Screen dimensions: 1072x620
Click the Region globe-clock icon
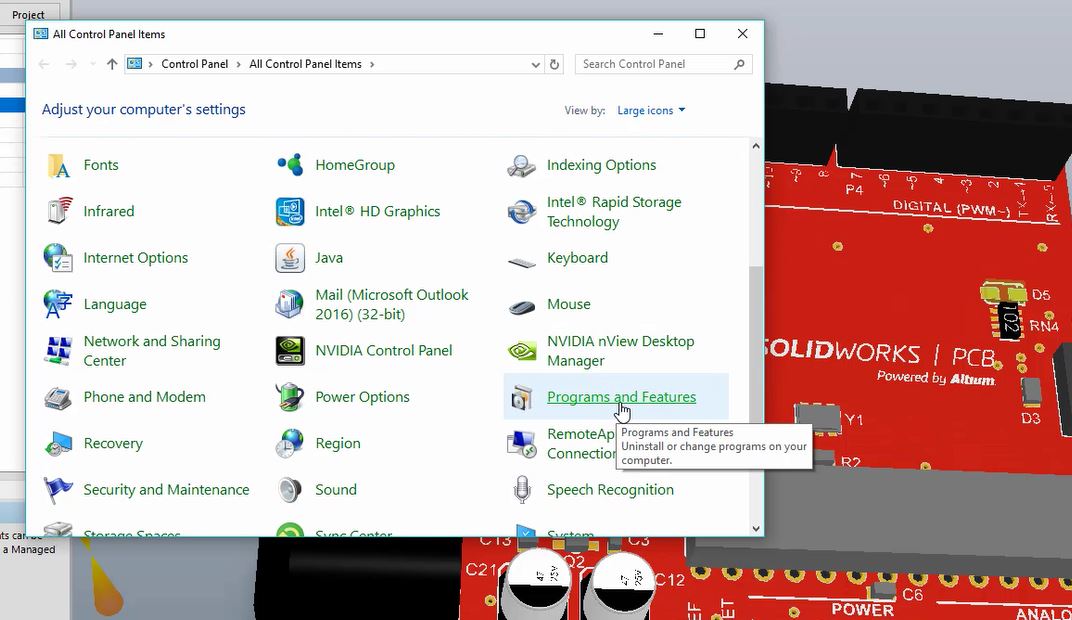point(290,444)
